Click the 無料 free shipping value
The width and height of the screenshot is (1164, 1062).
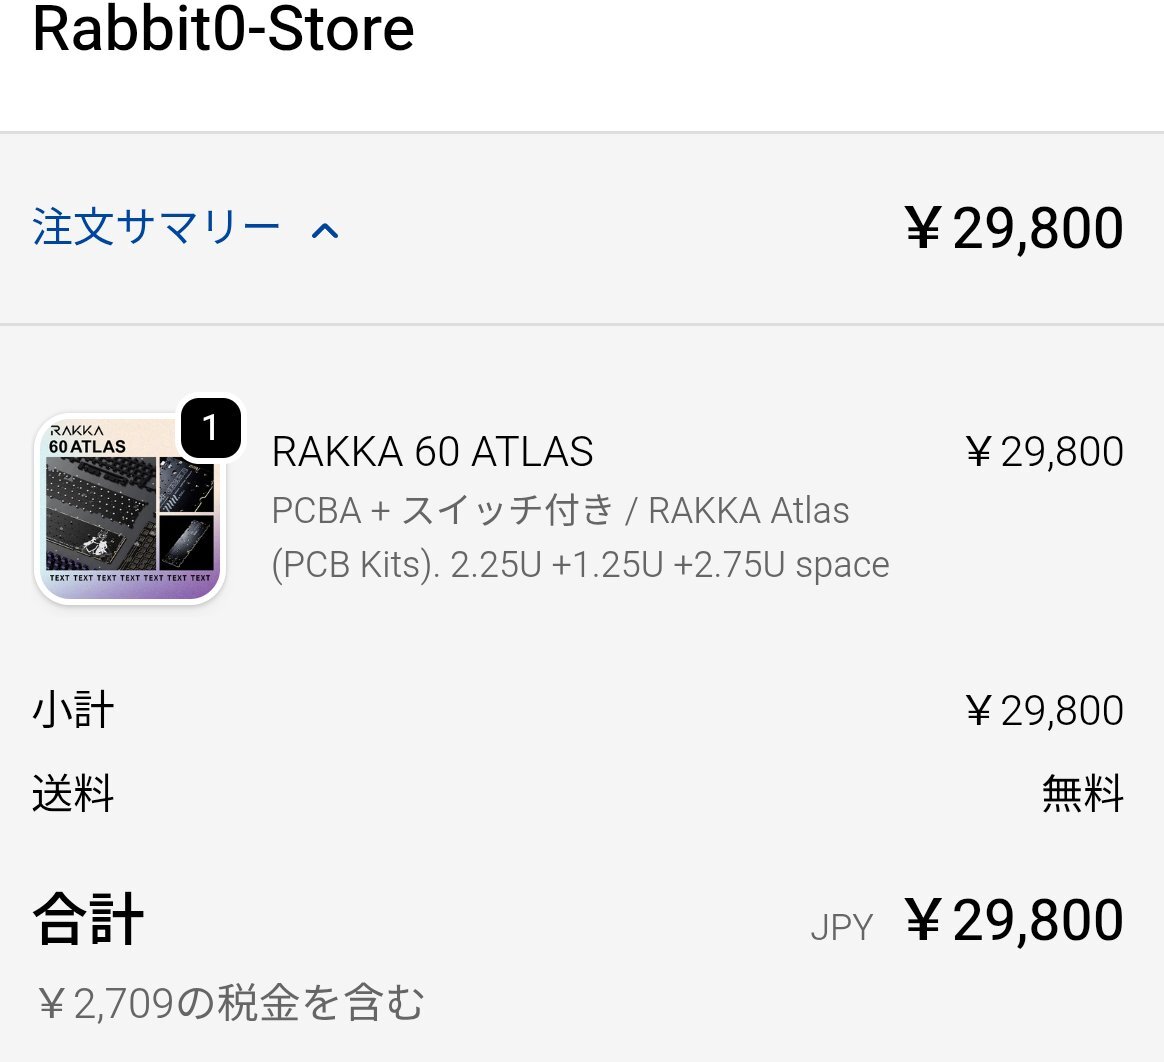[x=1083, y=794]
